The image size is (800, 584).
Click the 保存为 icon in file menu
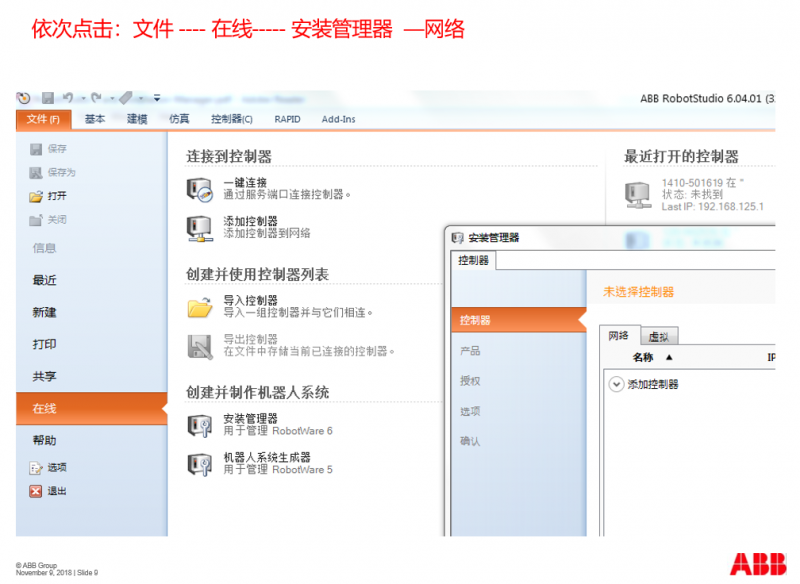(x=36, y=173)
